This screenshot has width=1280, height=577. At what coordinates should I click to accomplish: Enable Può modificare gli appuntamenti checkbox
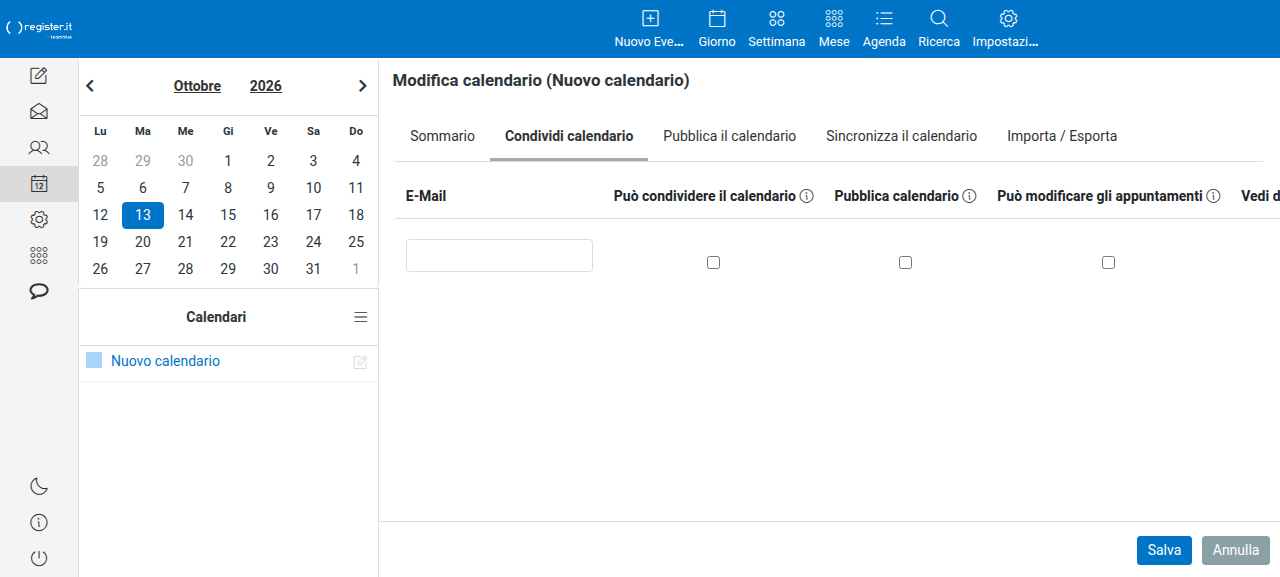coord(1109,262)
